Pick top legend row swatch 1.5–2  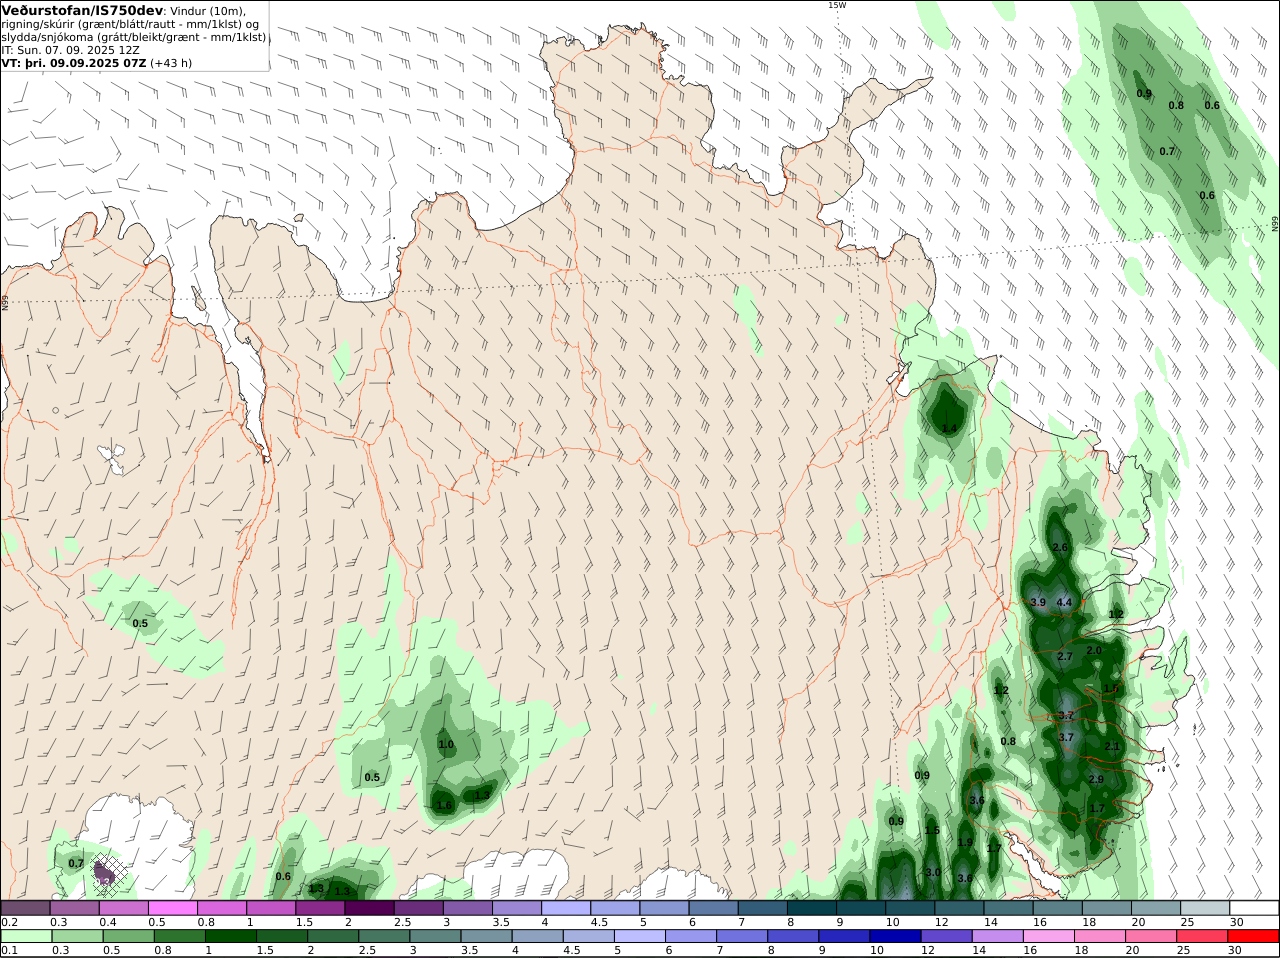(x=319, y=908)
